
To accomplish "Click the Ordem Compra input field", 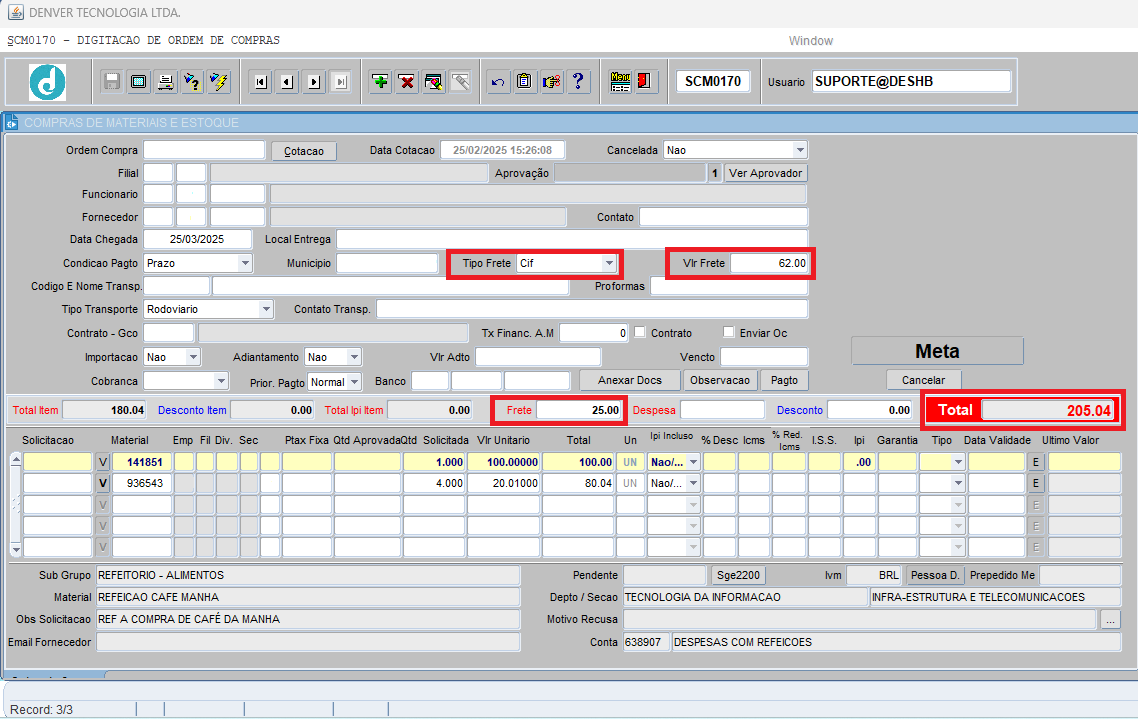I will click(x=204, y=150).
